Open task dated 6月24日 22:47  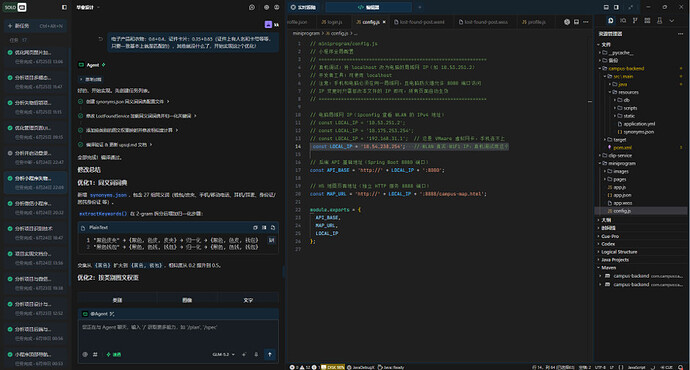tap(35, 158)
